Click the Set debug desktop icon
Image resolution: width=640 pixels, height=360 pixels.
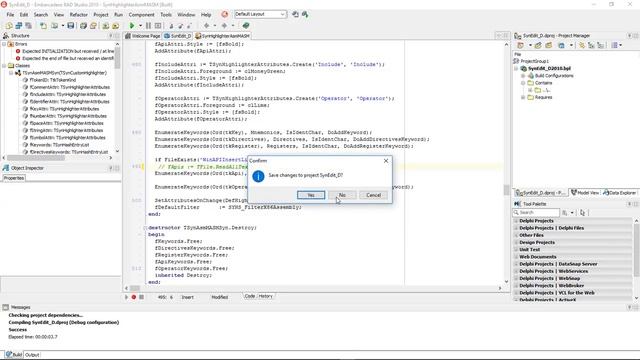click(305, 14)
